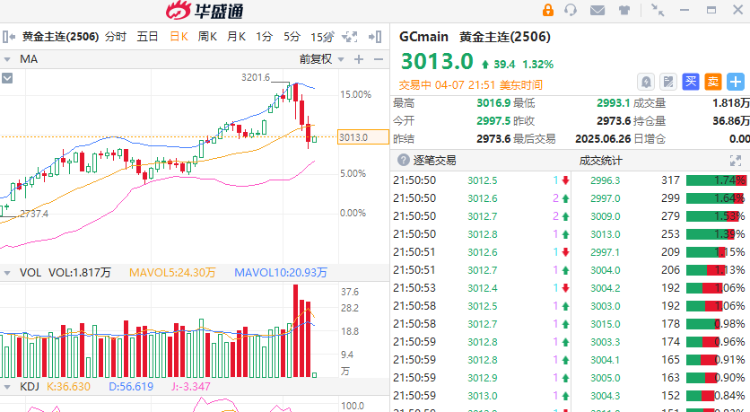Click the J:-3.347 KDJ value
Image resolution: width=750 pixels, height=412 pixels.
pyautogui.click(x=190, y=387)
